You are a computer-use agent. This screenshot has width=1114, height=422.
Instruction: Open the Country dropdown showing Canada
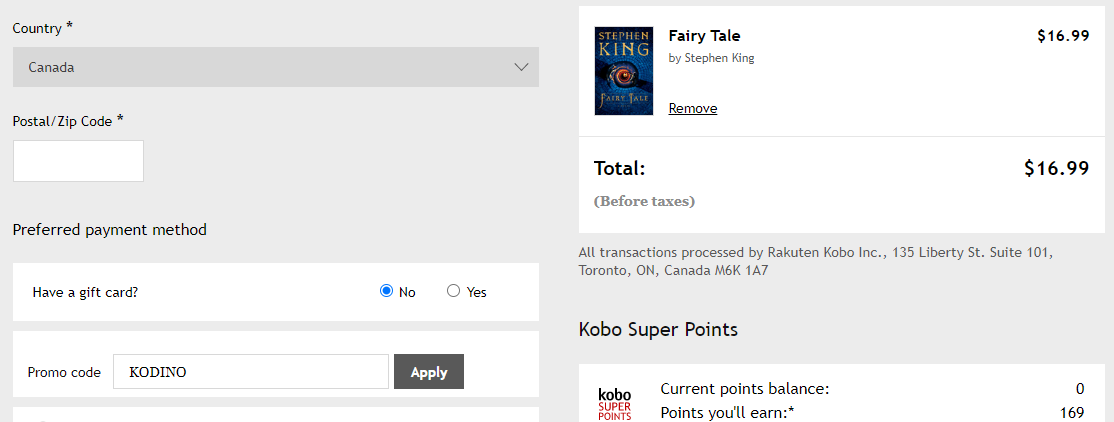[276, 67]
